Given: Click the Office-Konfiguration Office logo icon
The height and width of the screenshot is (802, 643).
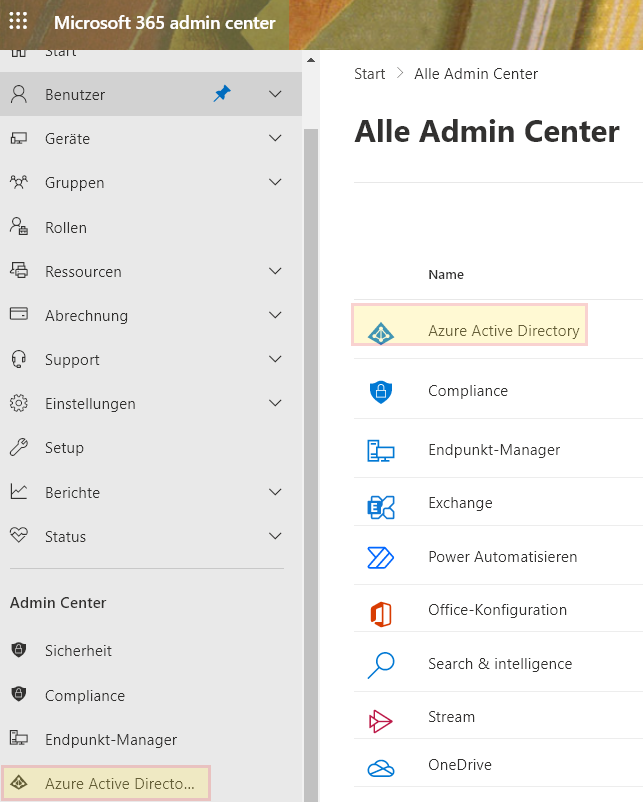Looking at the screenshot, I should pyautogui.click(x=381, y=614).
